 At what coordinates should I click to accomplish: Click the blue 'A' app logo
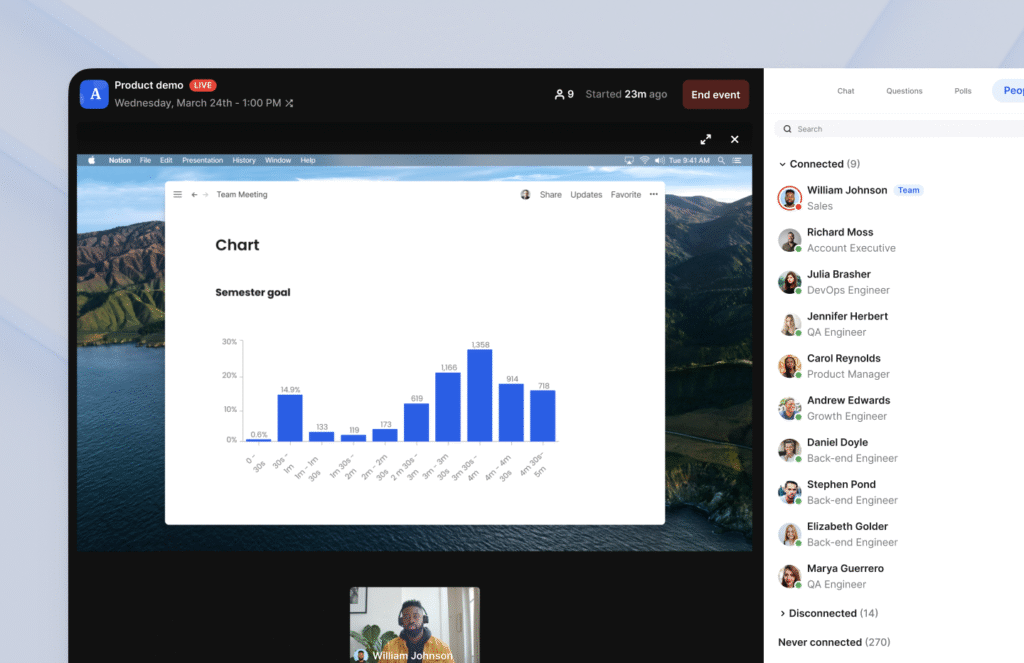[94, 94]
